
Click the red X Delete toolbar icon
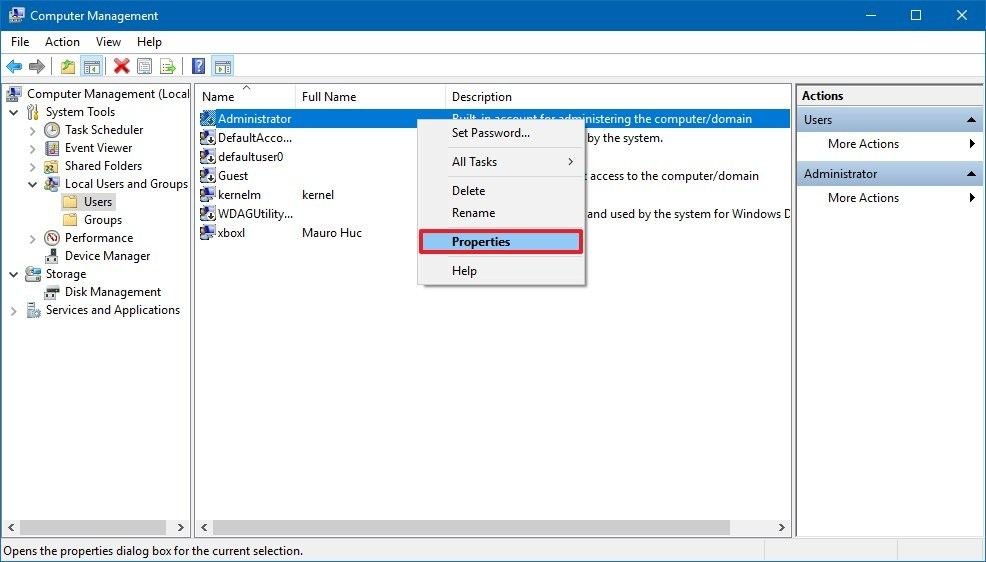(x=121, y=67)
